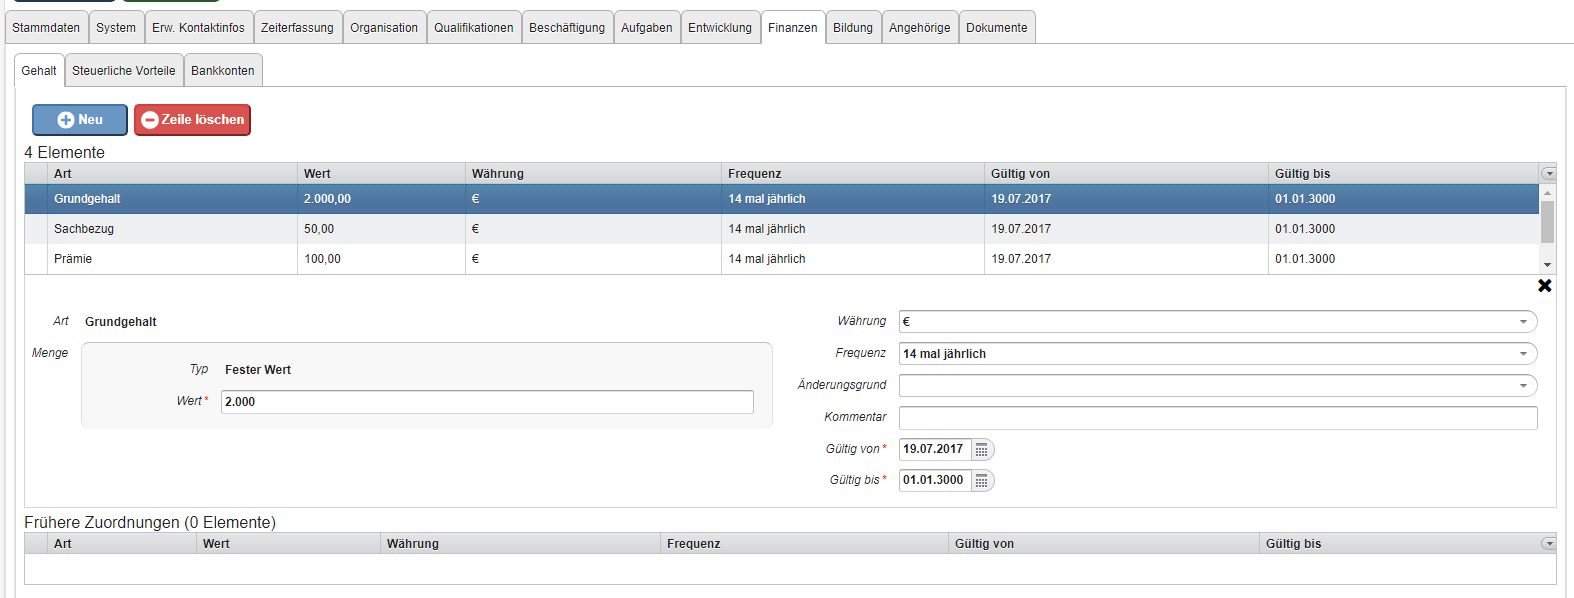Open calendar picker for Gültig von
Viewport: 1574px width, 598px height.
click(x=982, y=450)
